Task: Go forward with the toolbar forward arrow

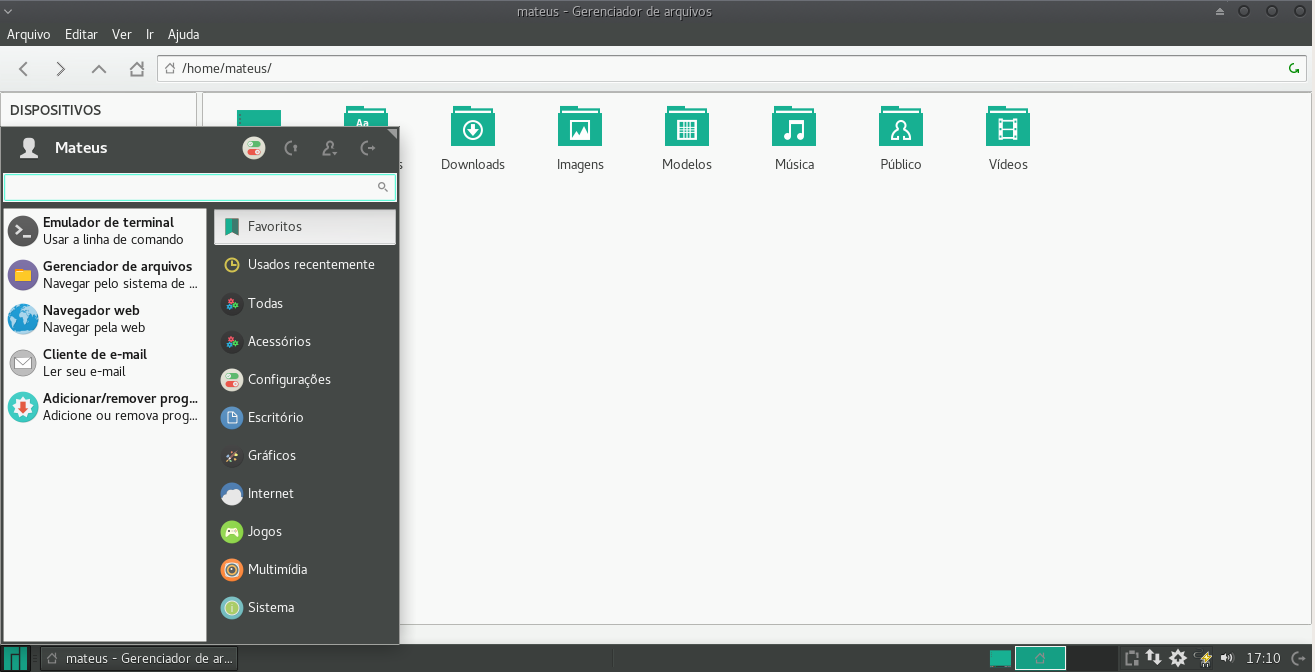Action: [61, 69]
